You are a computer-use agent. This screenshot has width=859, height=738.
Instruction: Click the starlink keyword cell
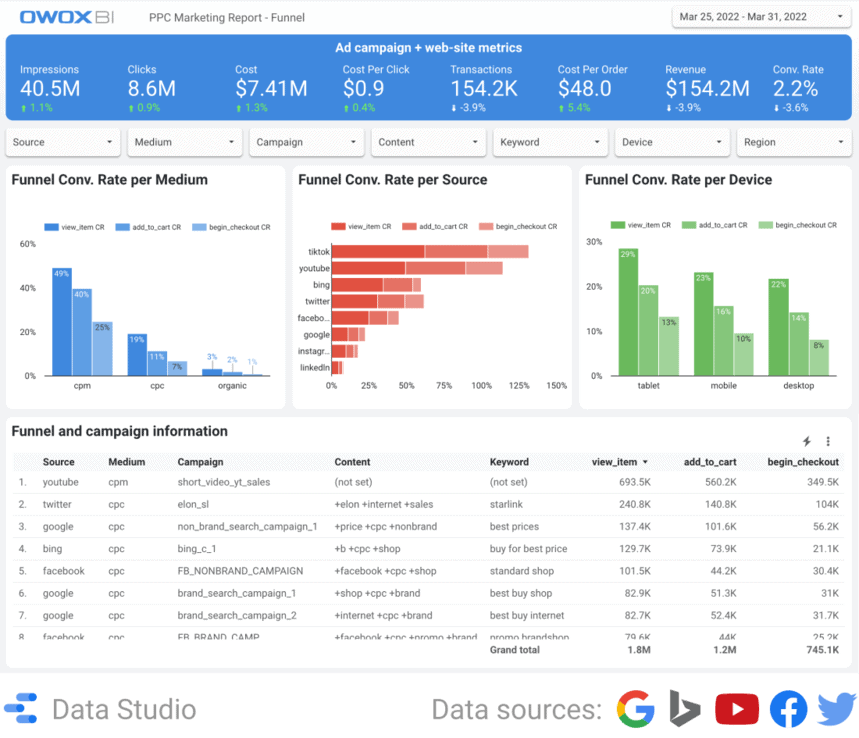506,505
